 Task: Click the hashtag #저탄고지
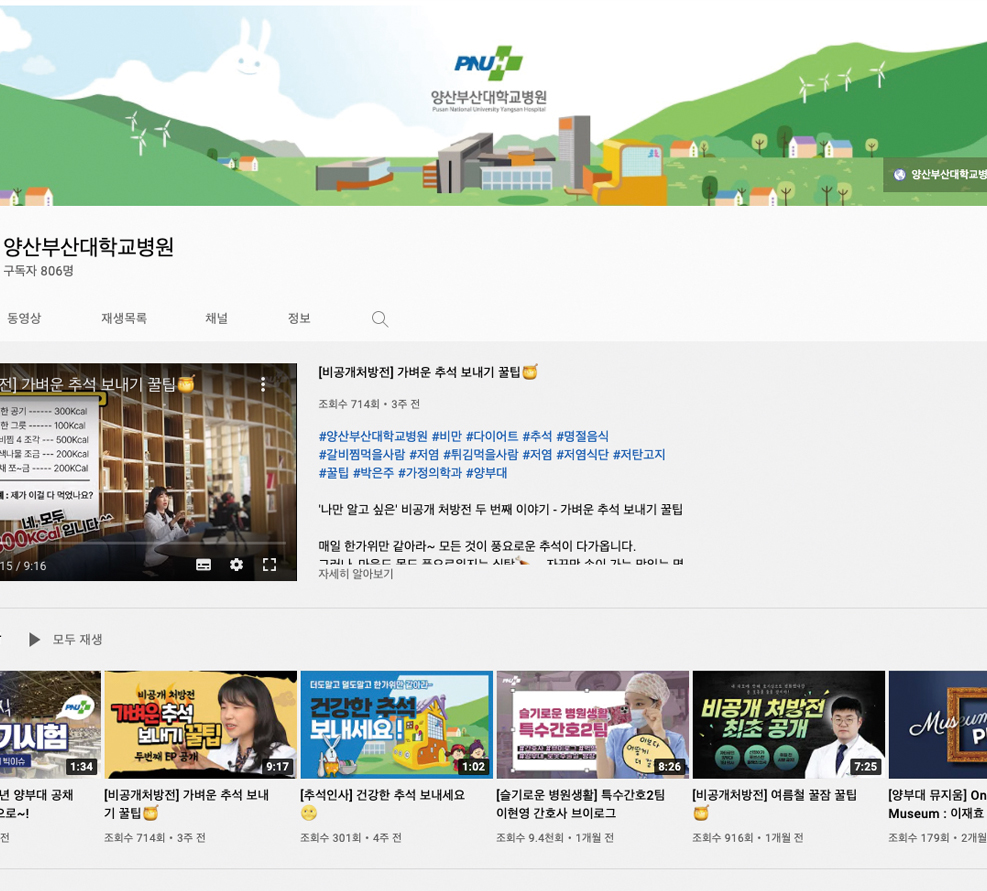640,455
